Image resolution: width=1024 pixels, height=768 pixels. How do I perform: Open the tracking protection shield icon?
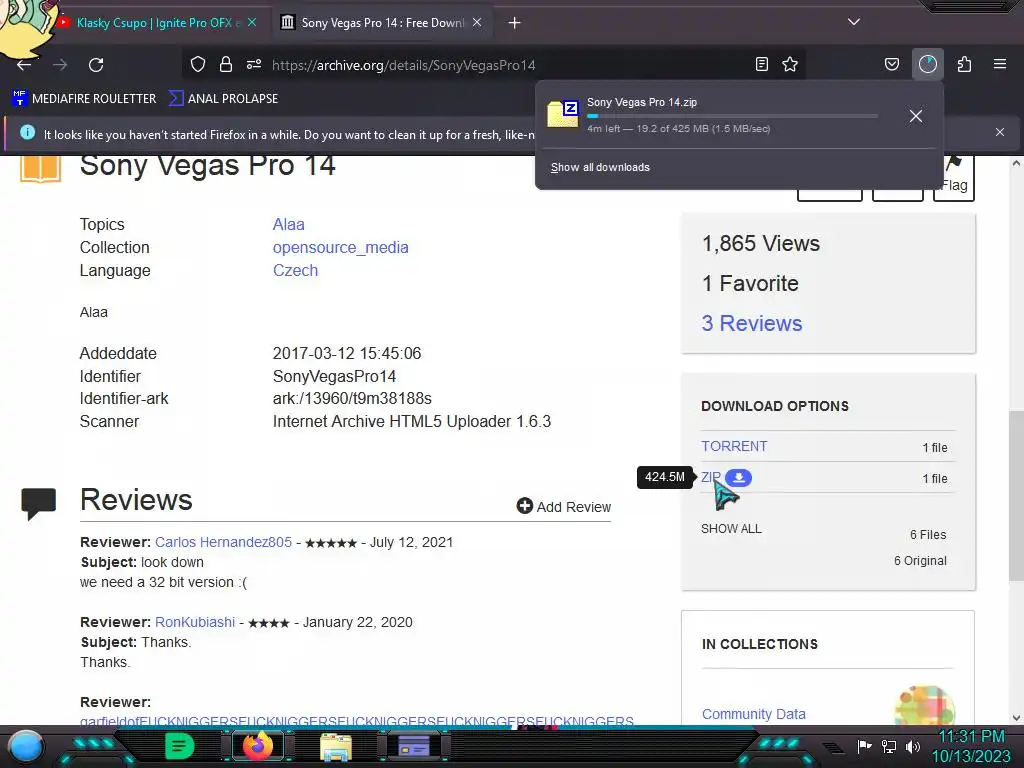click(x=198, y=64)
